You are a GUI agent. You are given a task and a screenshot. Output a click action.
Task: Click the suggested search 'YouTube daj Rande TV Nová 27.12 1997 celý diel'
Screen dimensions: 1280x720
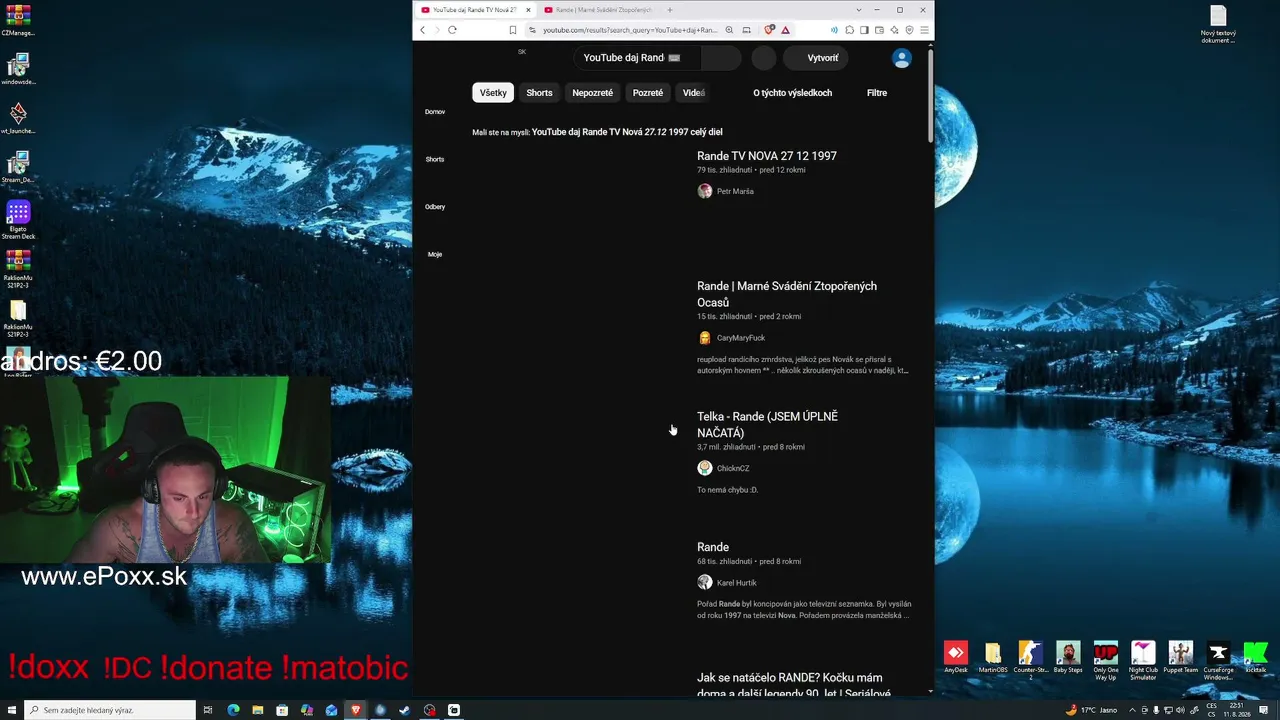pyautogui.click(x=627, y=132)
